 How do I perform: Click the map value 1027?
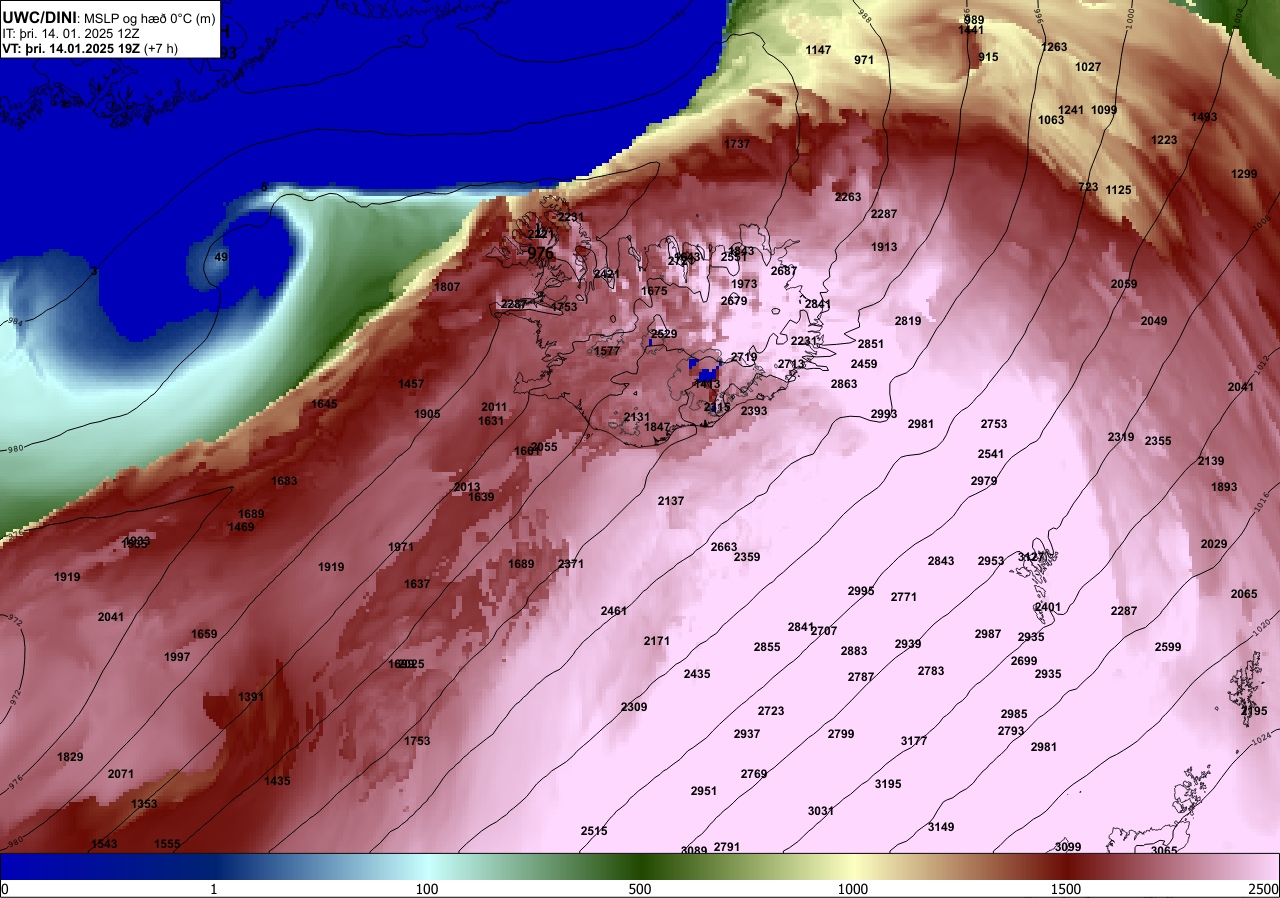tap(1088, 67)
